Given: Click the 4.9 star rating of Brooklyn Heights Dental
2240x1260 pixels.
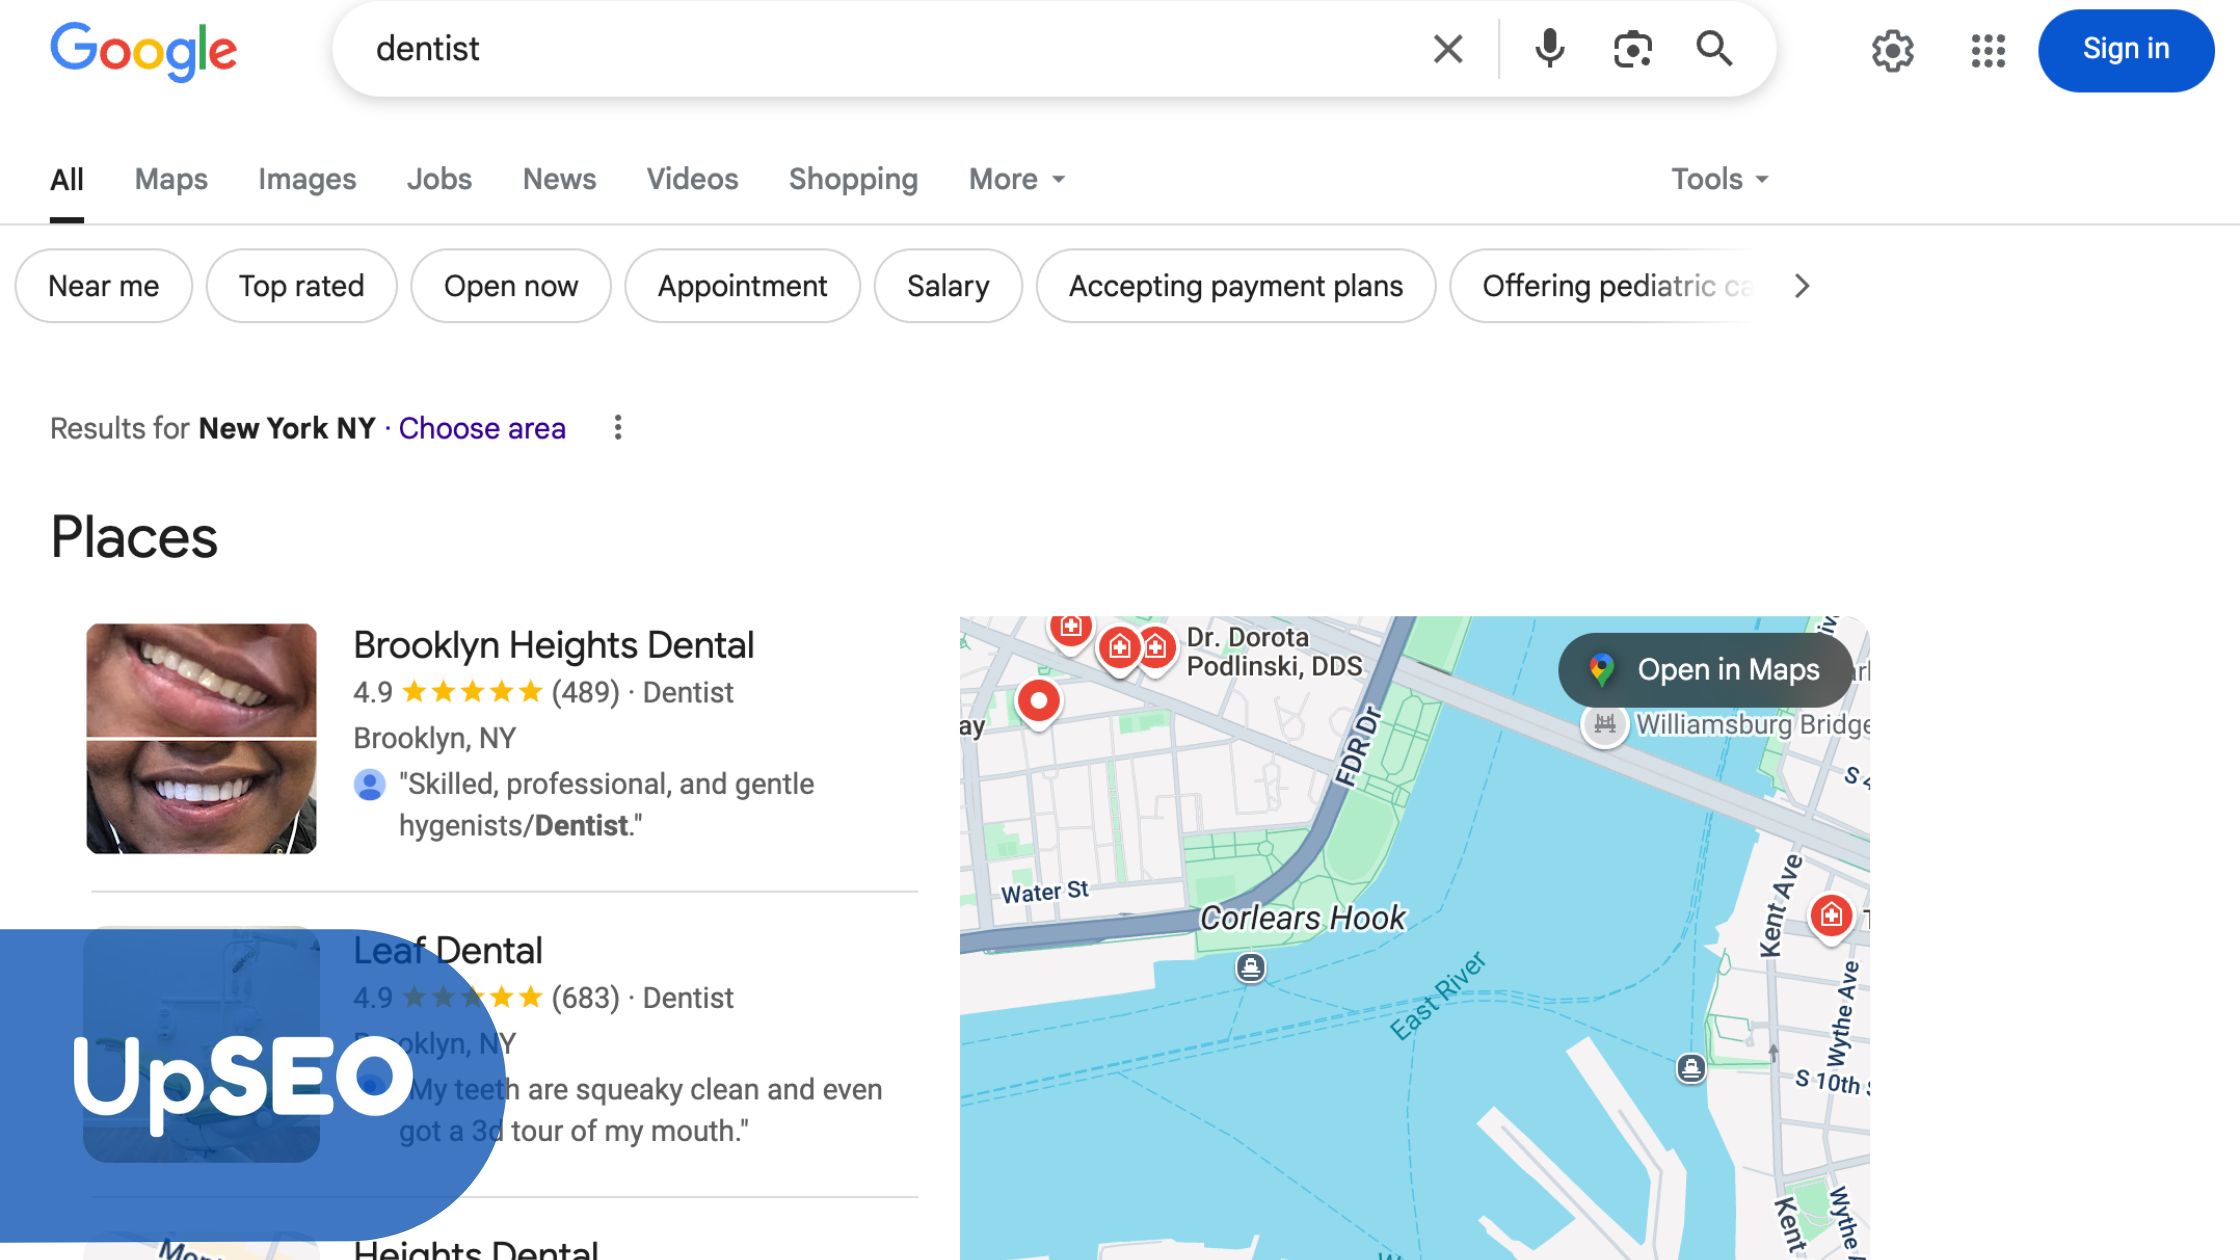Looking at the screenshot, I should (447, 692).
